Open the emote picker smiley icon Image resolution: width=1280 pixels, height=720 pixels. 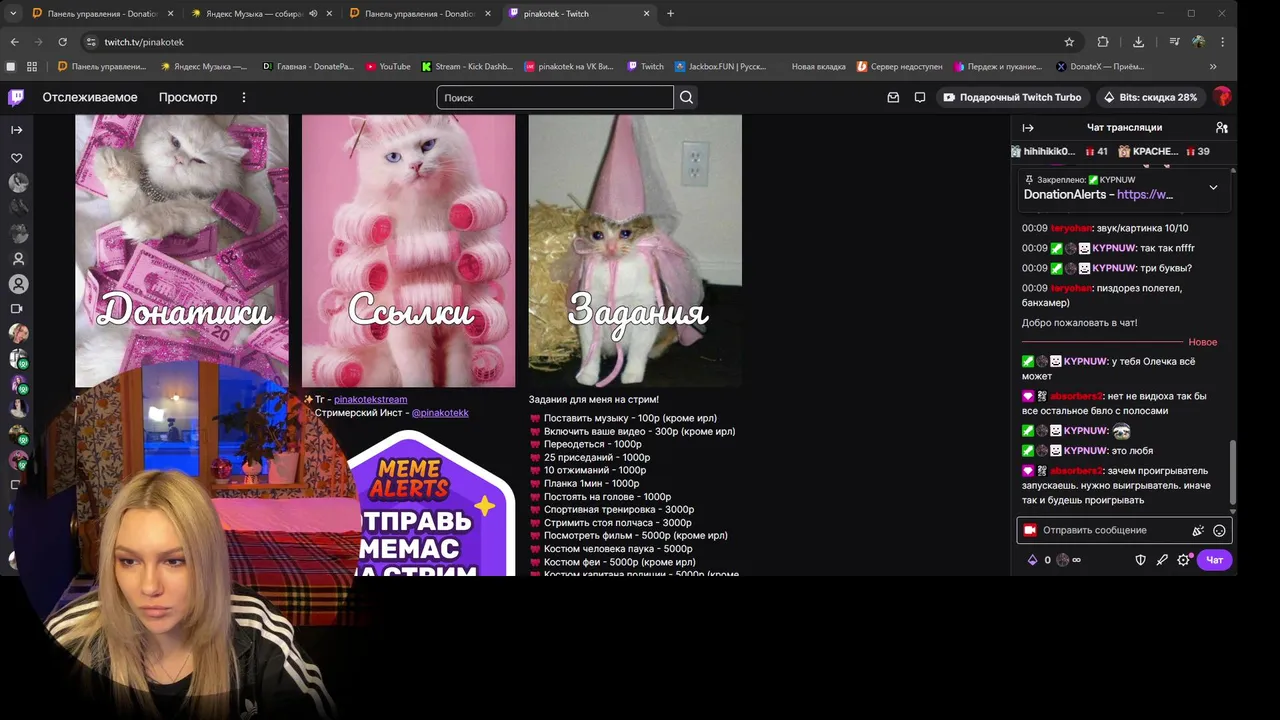point(1219,531)
